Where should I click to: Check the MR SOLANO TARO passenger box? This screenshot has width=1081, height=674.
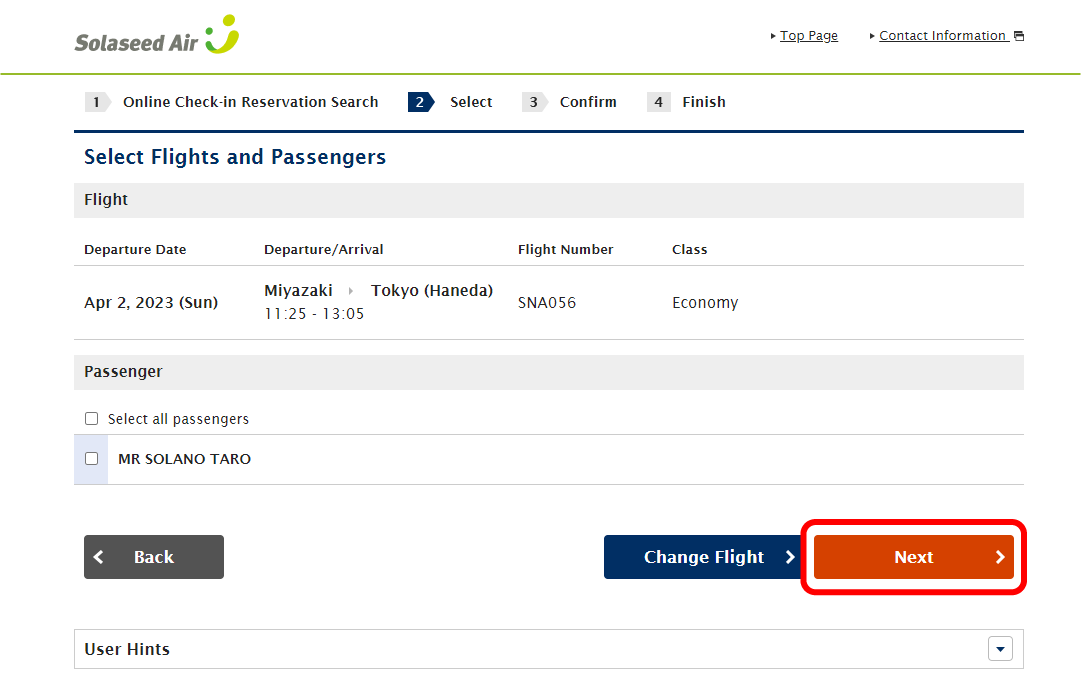pyautogui.click(x=92, y=459)
